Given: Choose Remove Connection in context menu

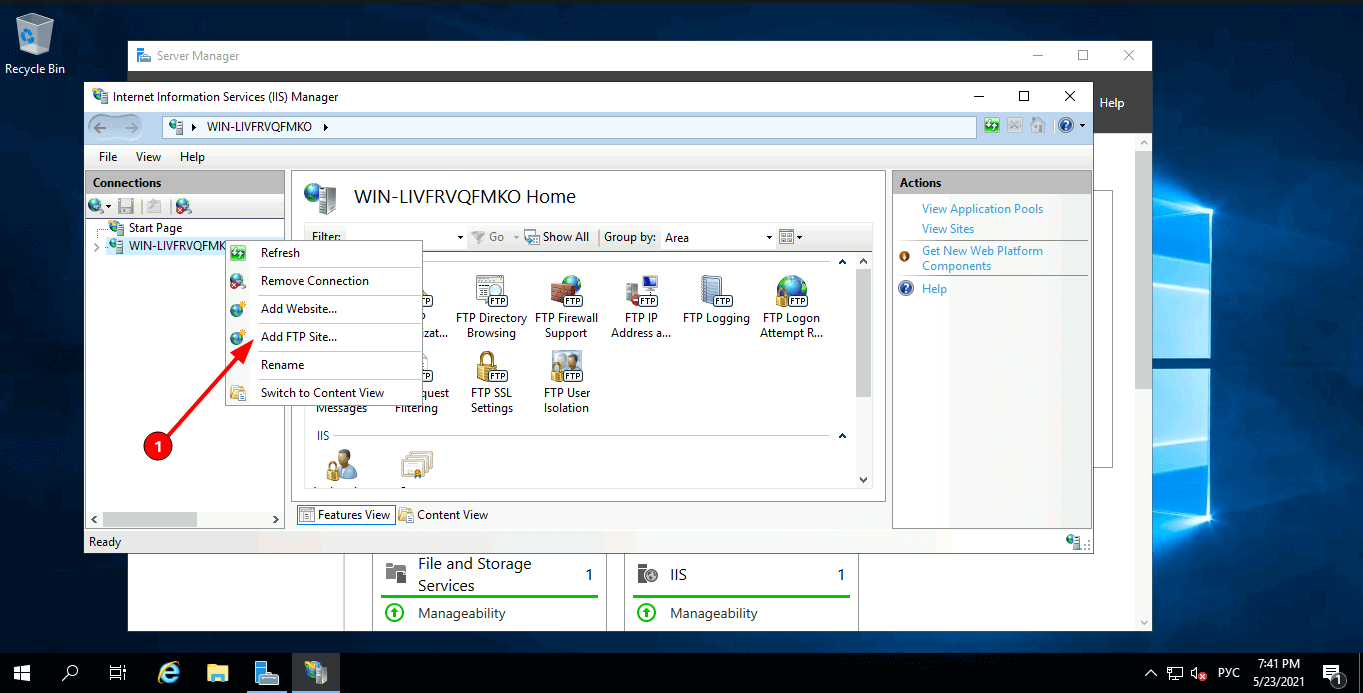Looking at the screenshot, I should [324, 281].
